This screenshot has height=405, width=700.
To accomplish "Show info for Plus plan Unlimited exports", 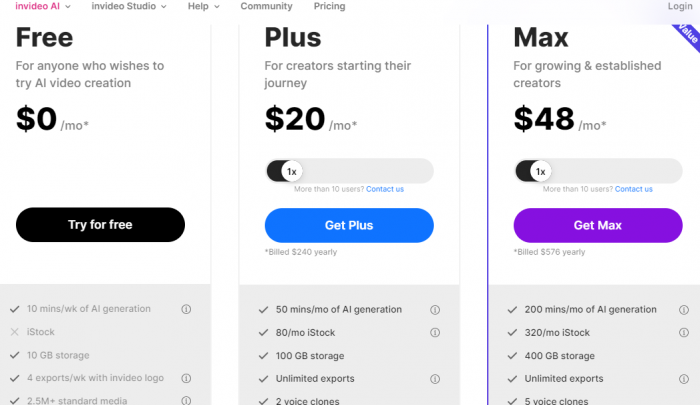I will coord(435,379).
